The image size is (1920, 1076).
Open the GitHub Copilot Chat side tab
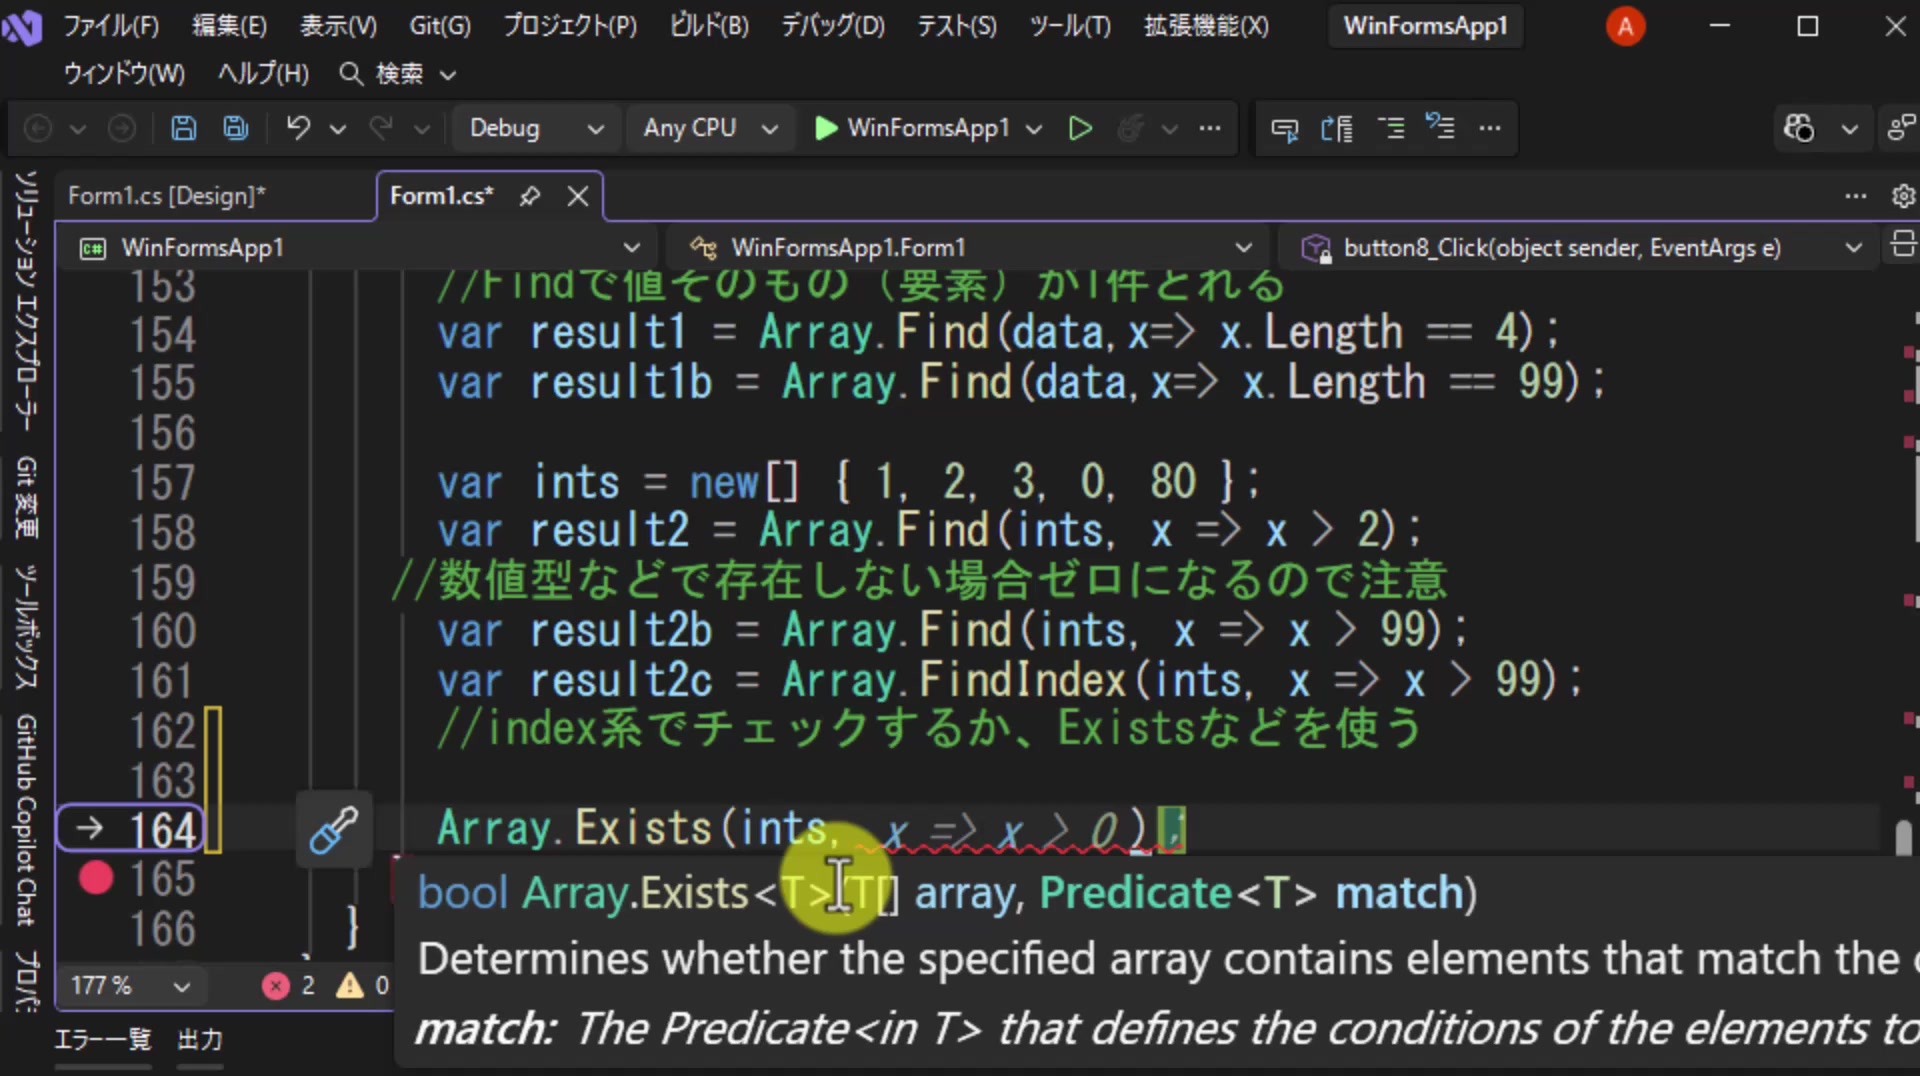27,820
